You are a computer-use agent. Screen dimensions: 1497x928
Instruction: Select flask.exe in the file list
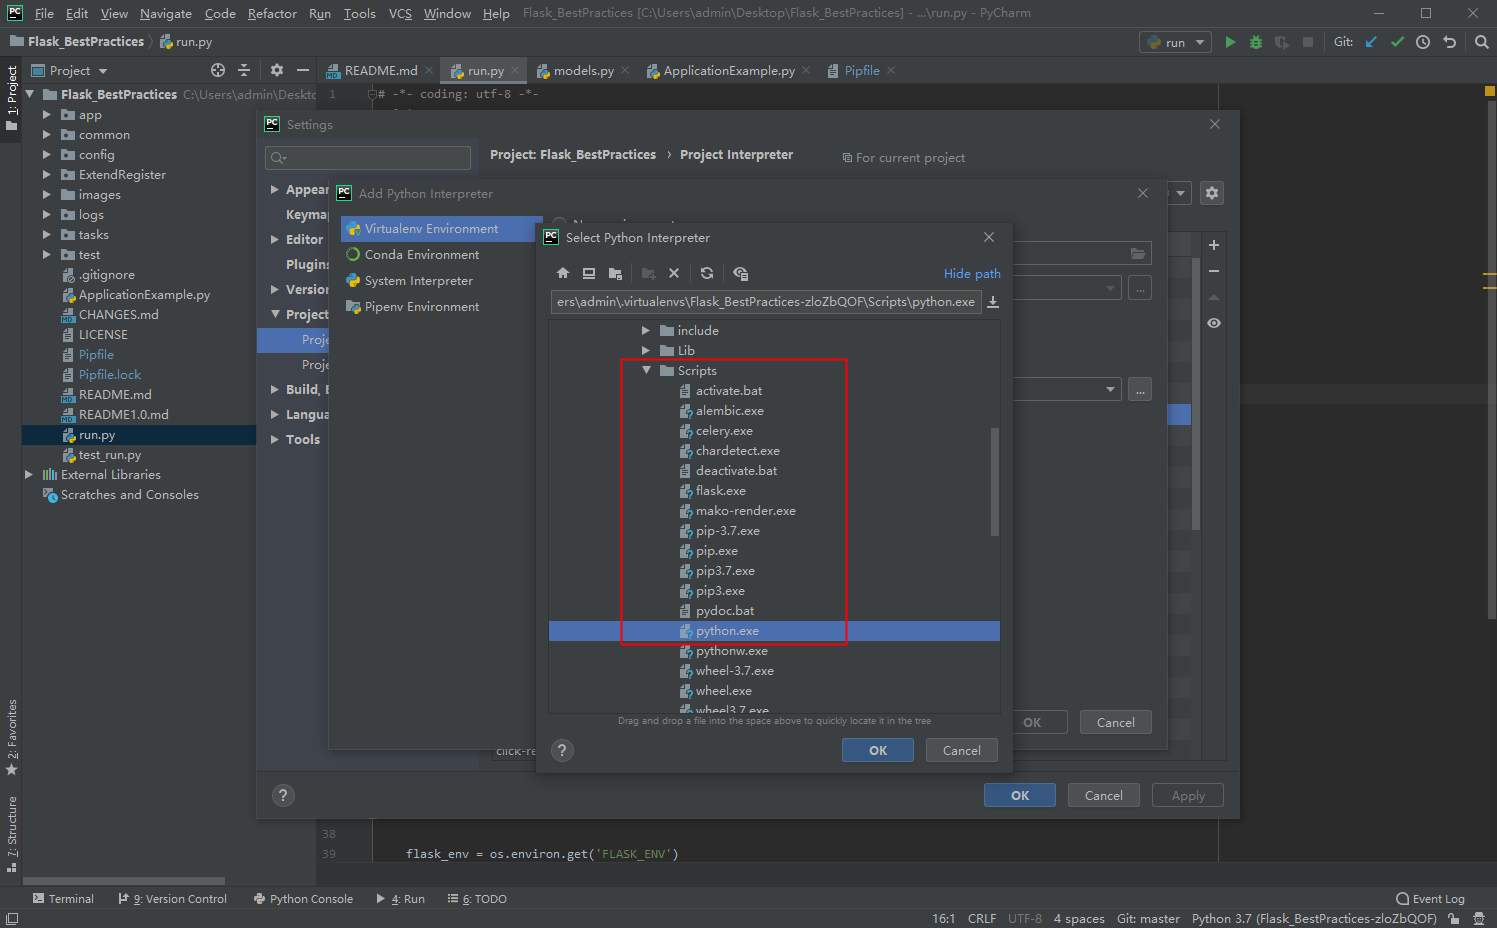(721, 491)
